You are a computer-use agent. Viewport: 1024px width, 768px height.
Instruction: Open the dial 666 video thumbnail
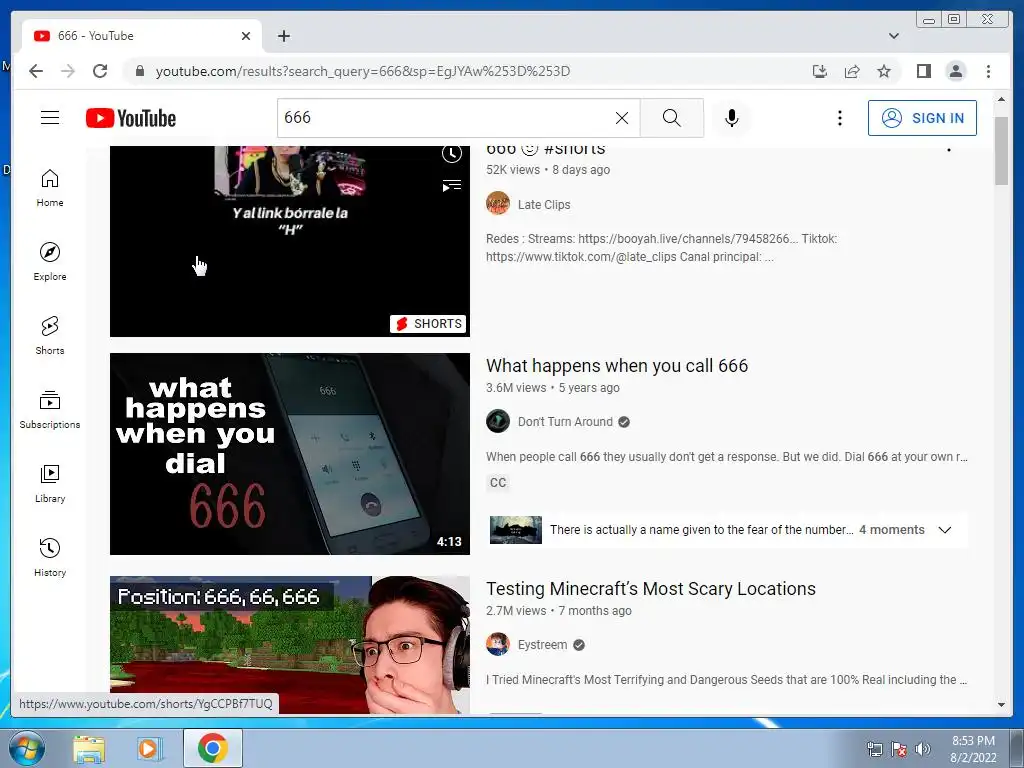pos(289,454)
